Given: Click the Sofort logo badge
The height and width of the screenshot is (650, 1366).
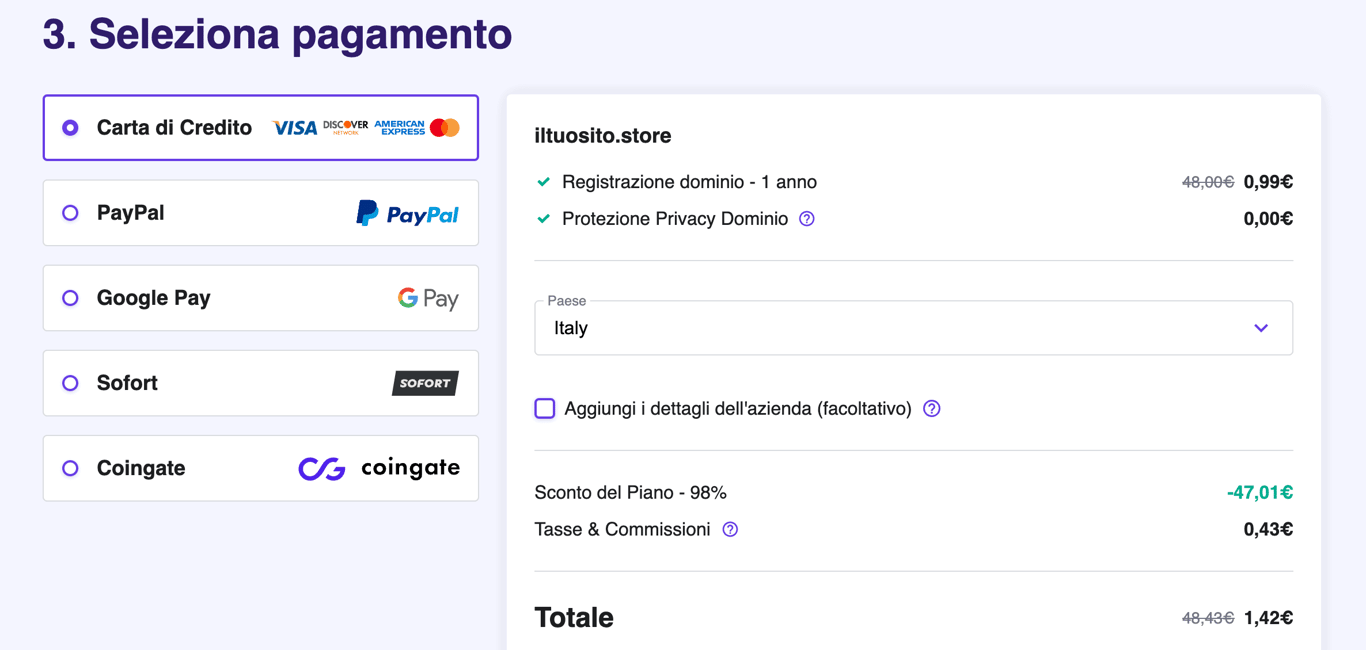Looking at the screenshot, I should (424, 382).
